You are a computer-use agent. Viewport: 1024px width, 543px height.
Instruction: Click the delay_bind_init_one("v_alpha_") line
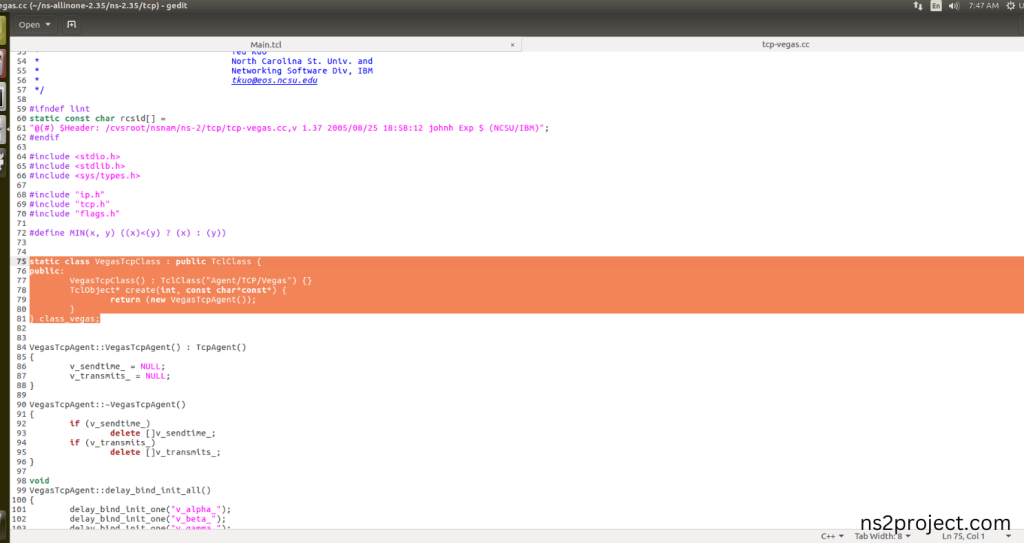[150, 510]
